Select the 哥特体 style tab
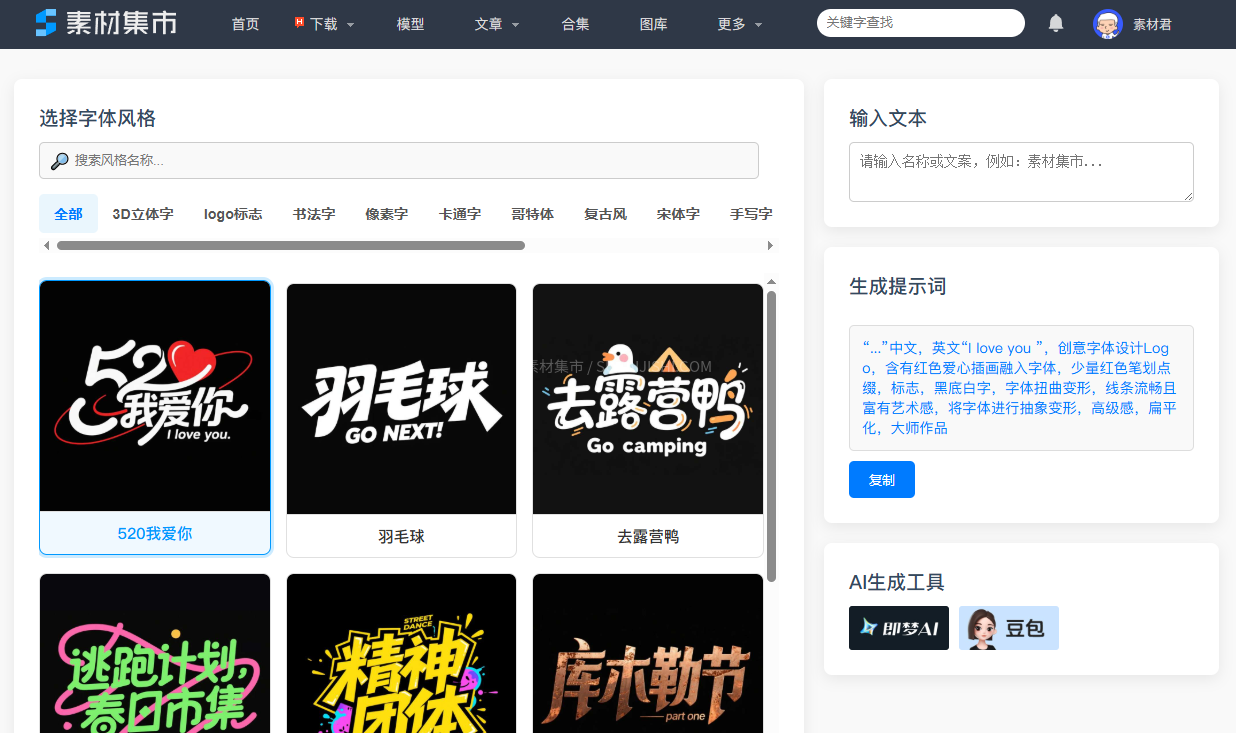 [x=532, y=214]
